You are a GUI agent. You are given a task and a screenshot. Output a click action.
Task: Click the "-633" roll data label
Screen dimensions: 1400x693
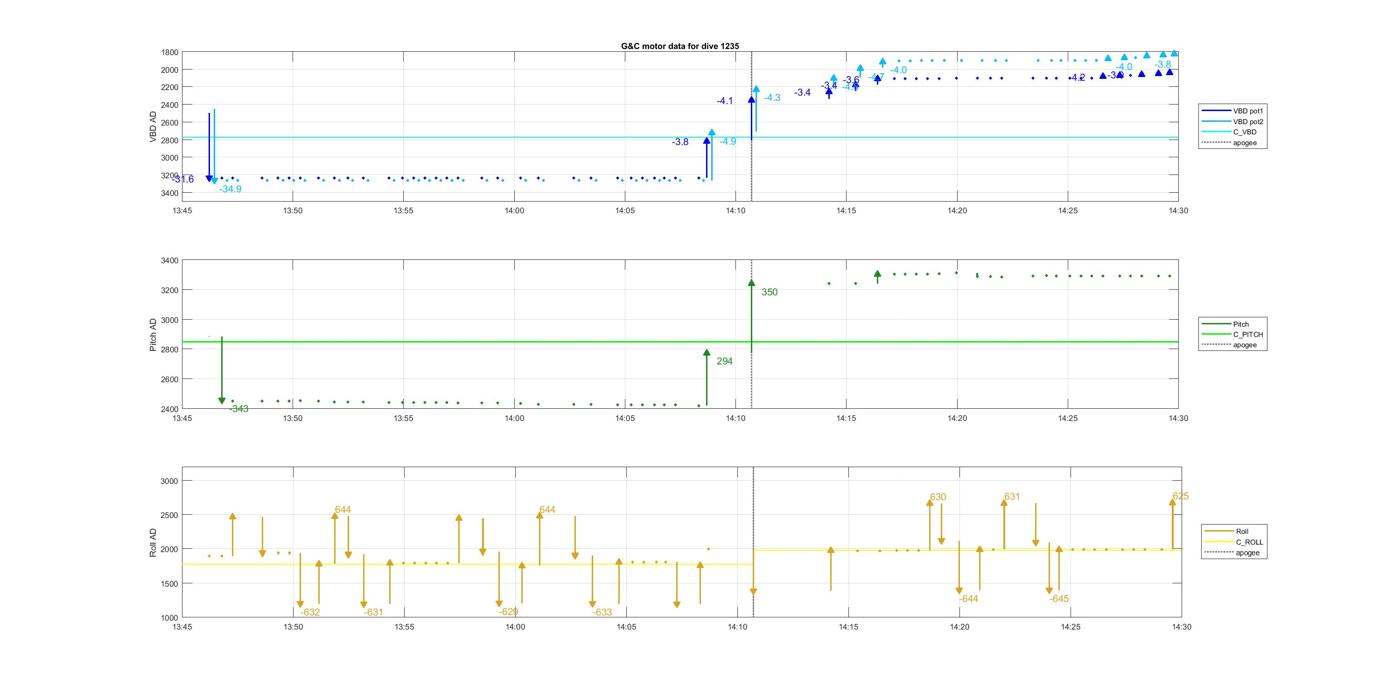click(602, 612)
